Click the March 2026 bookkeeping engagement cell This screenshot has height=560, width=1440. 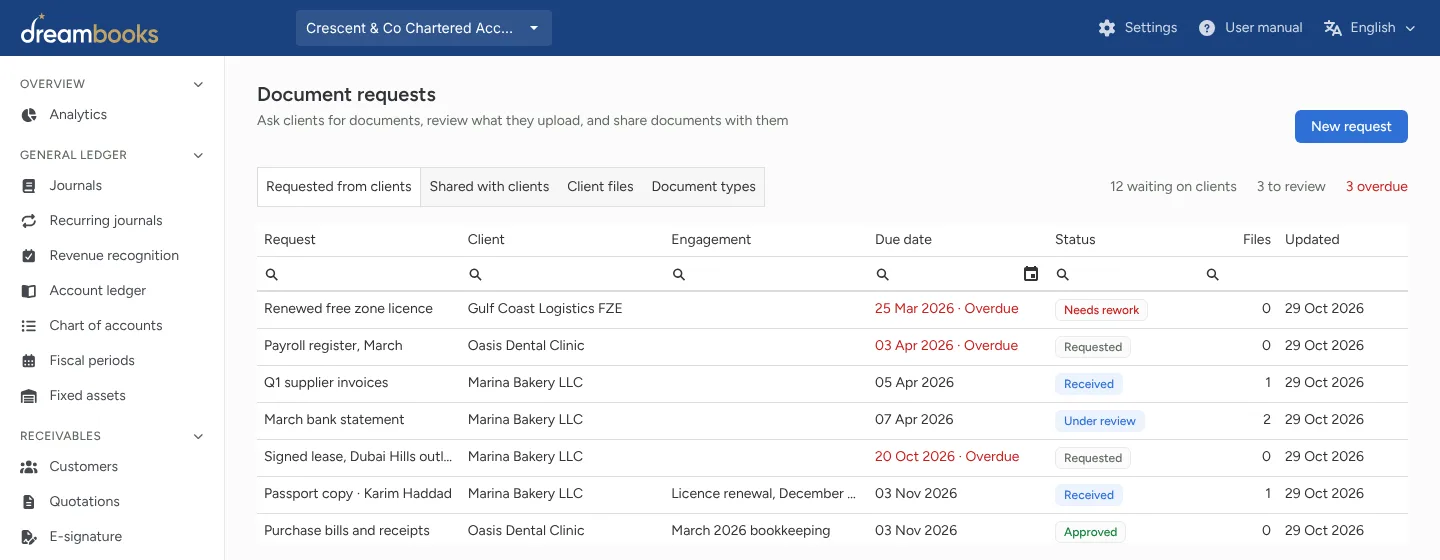coord(751,531)
